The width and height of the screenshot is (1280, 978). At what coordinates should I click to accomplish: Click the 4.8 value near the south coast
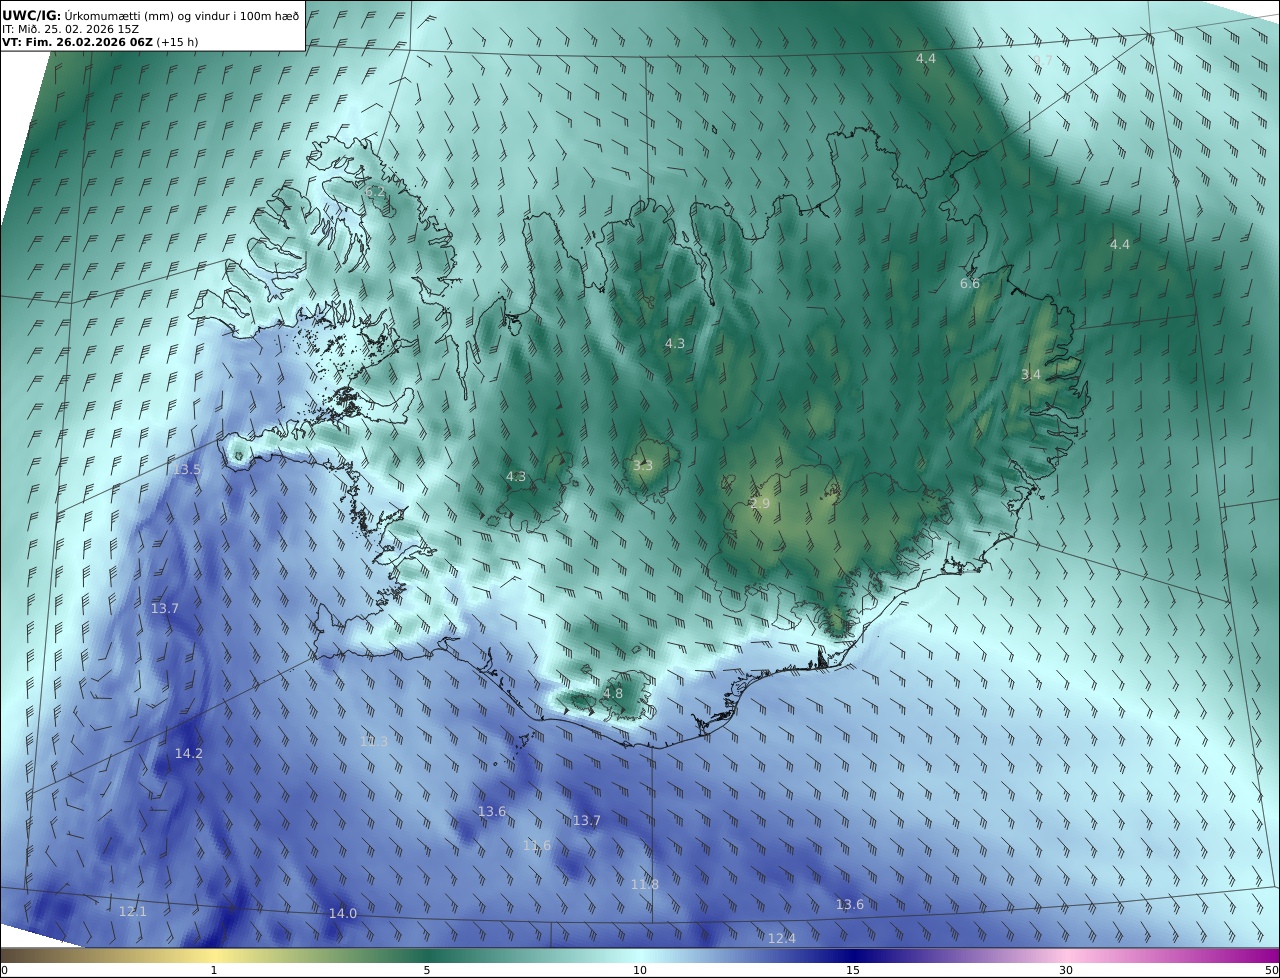(x=613, y=694)
